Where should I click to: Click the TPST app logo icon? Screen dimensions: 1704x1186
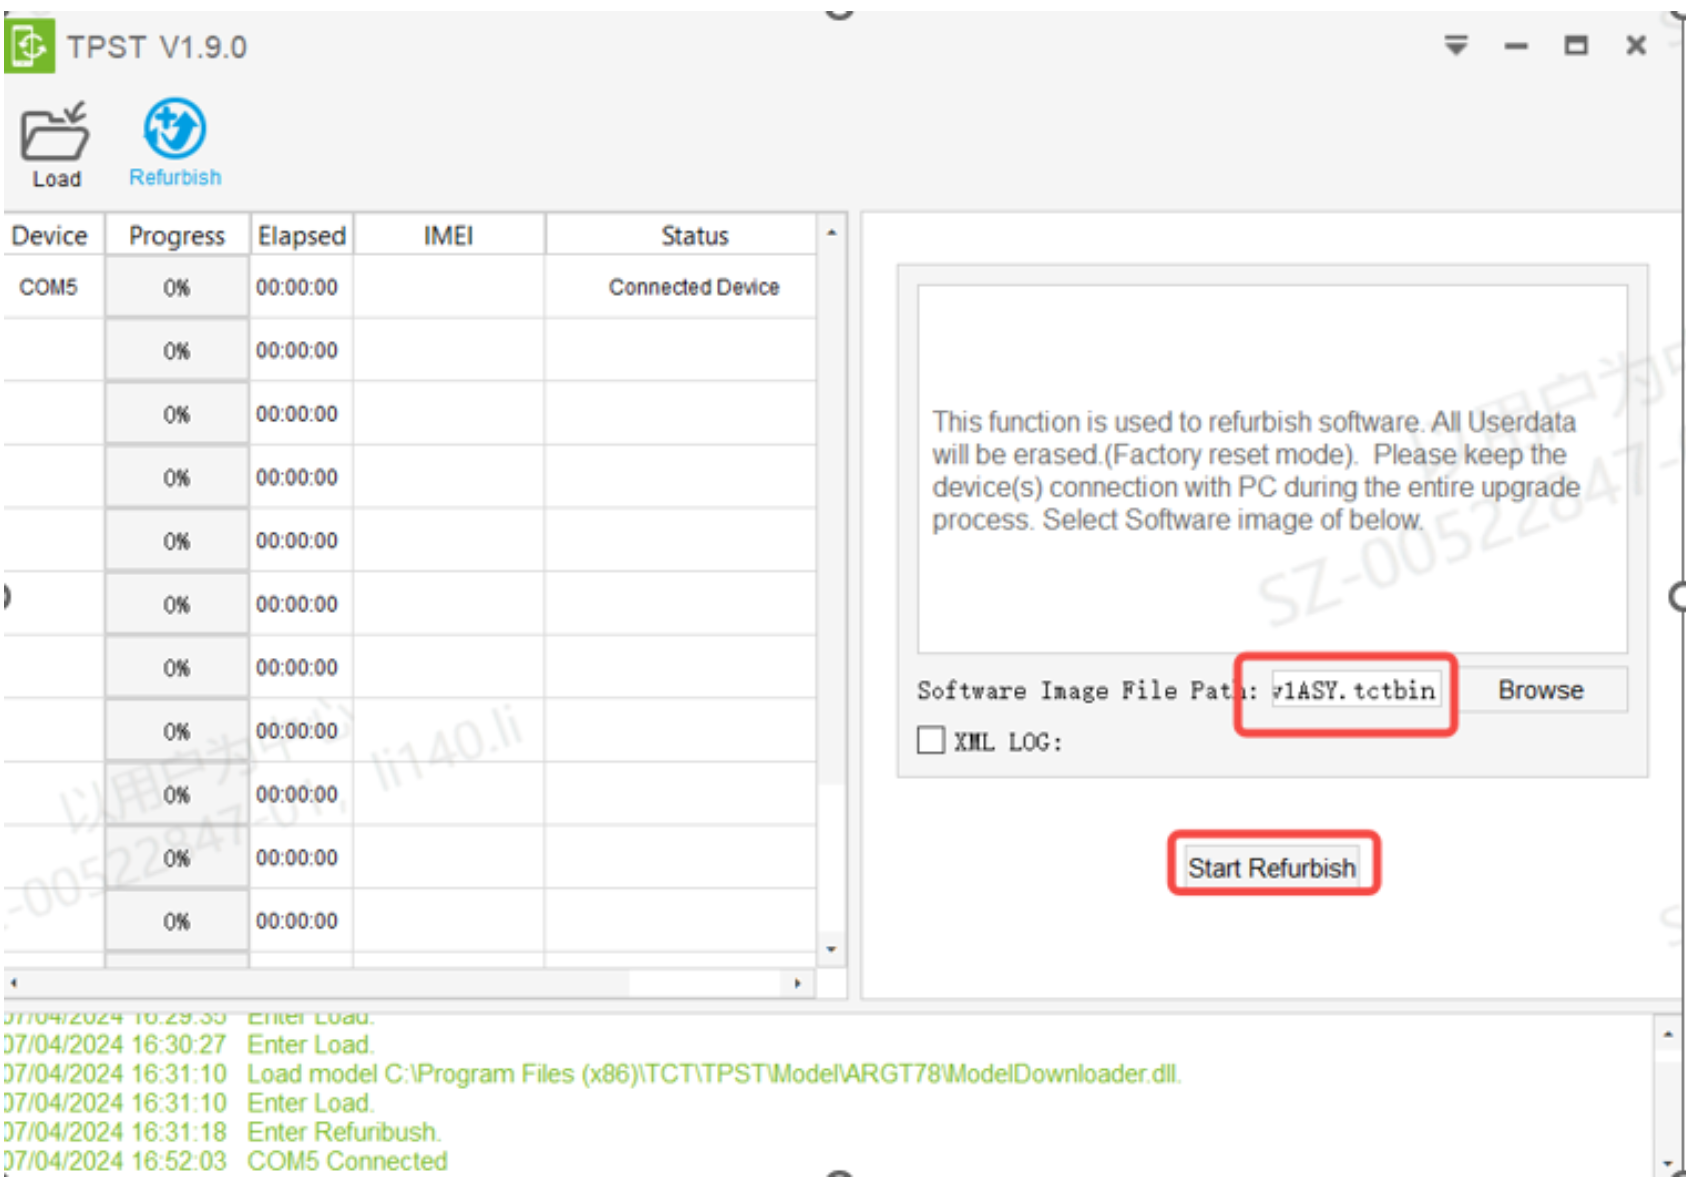pos(29,46)
